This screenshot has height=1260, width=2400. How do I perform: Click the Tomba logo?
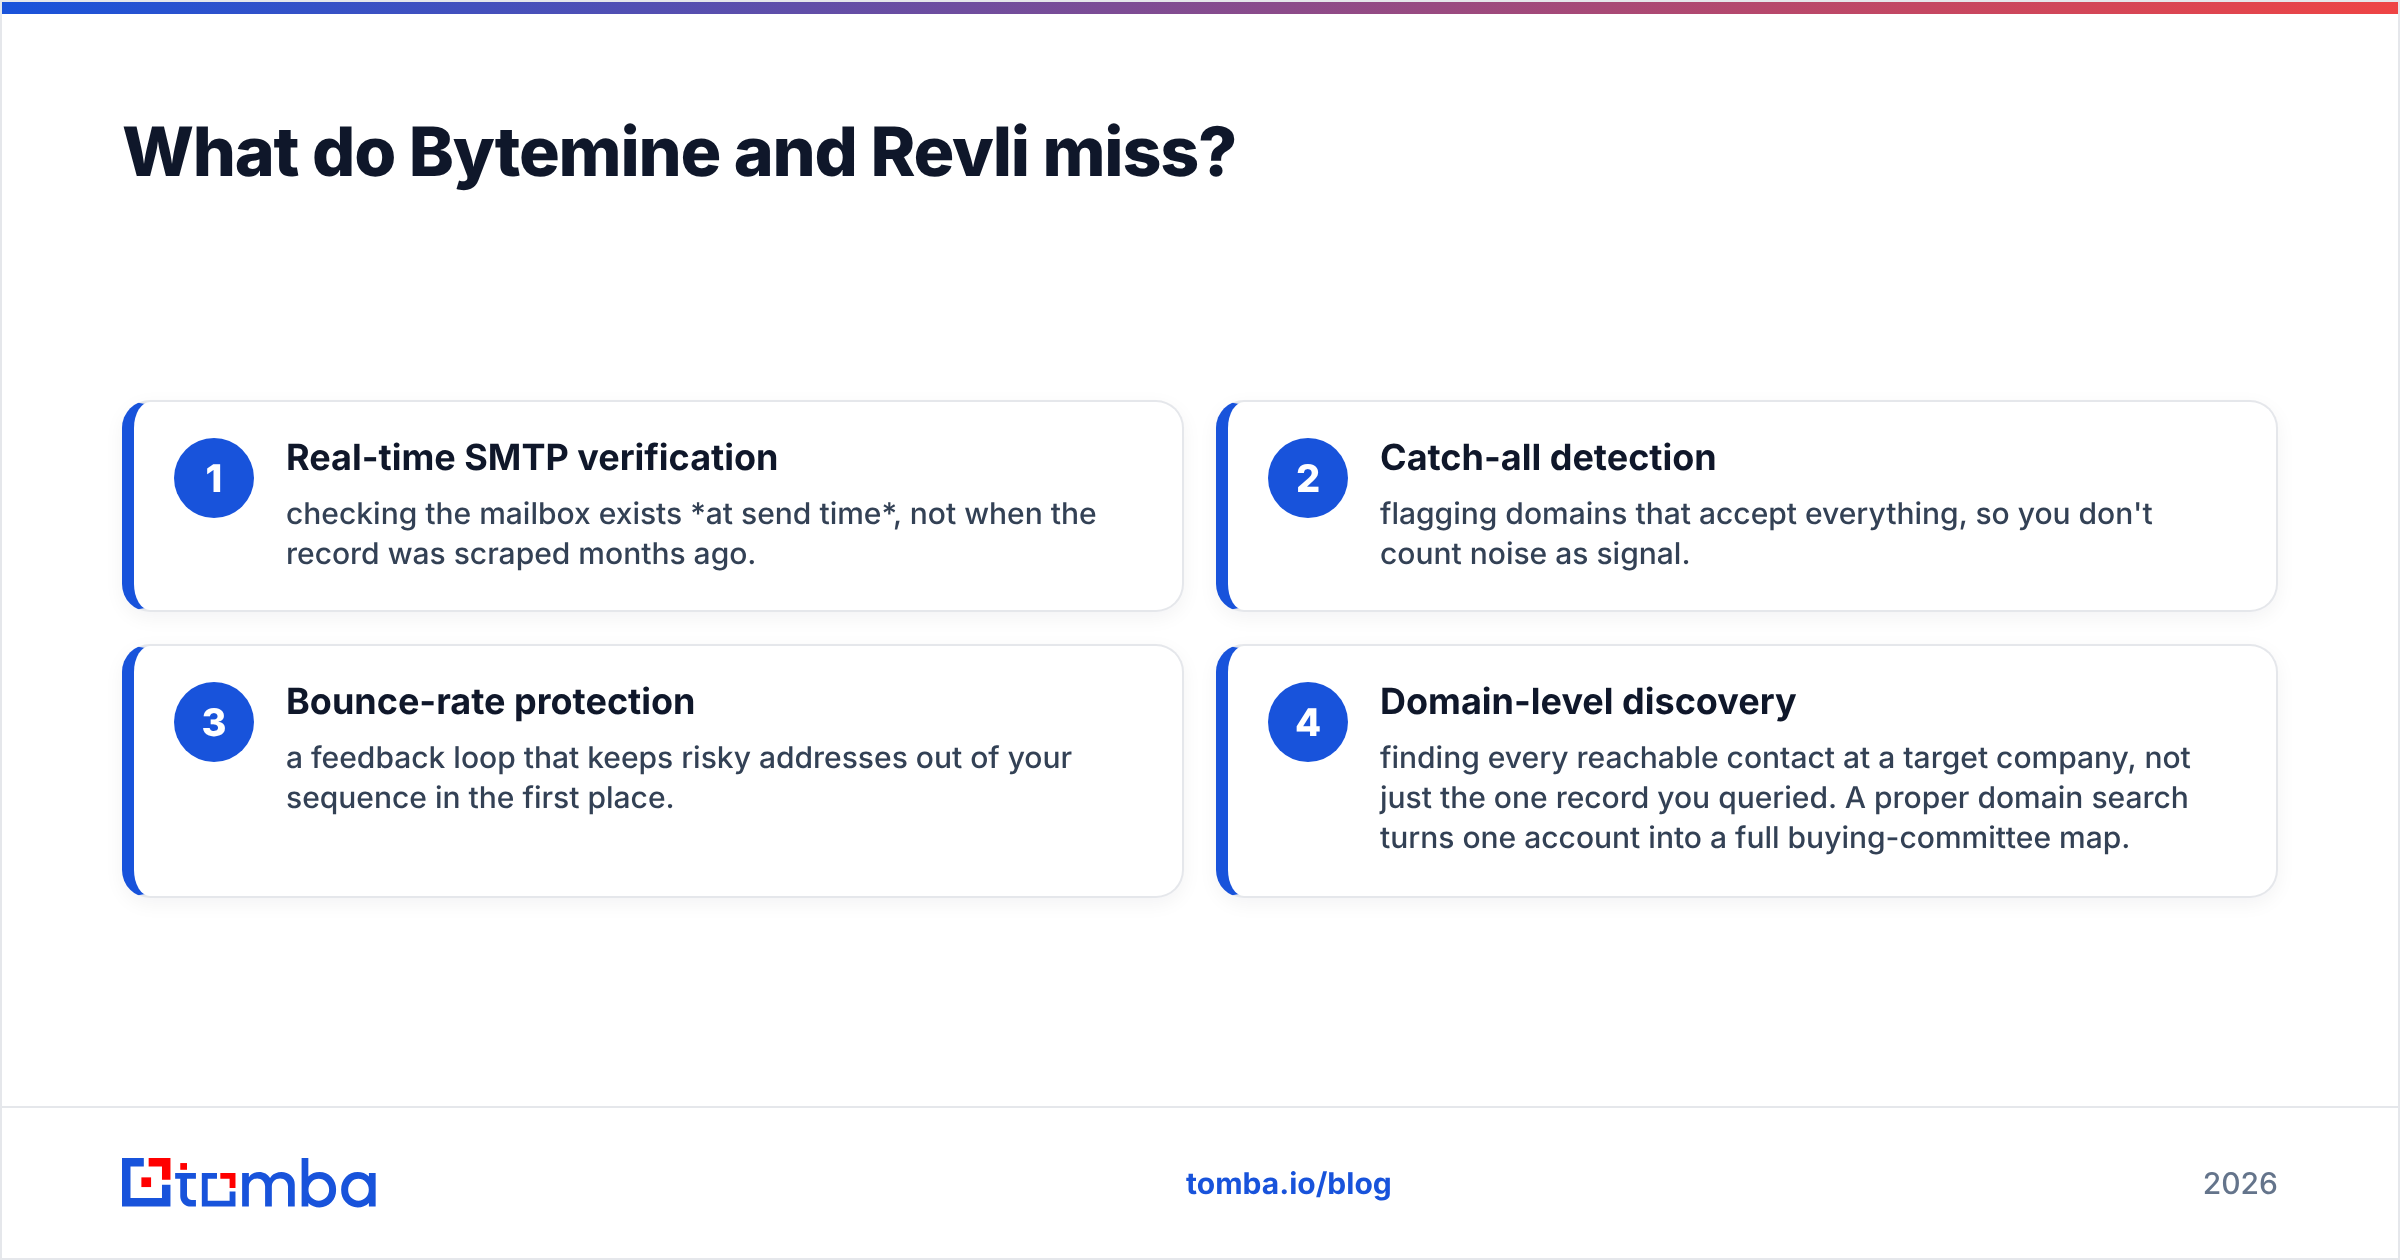[x=249, y=1183]
